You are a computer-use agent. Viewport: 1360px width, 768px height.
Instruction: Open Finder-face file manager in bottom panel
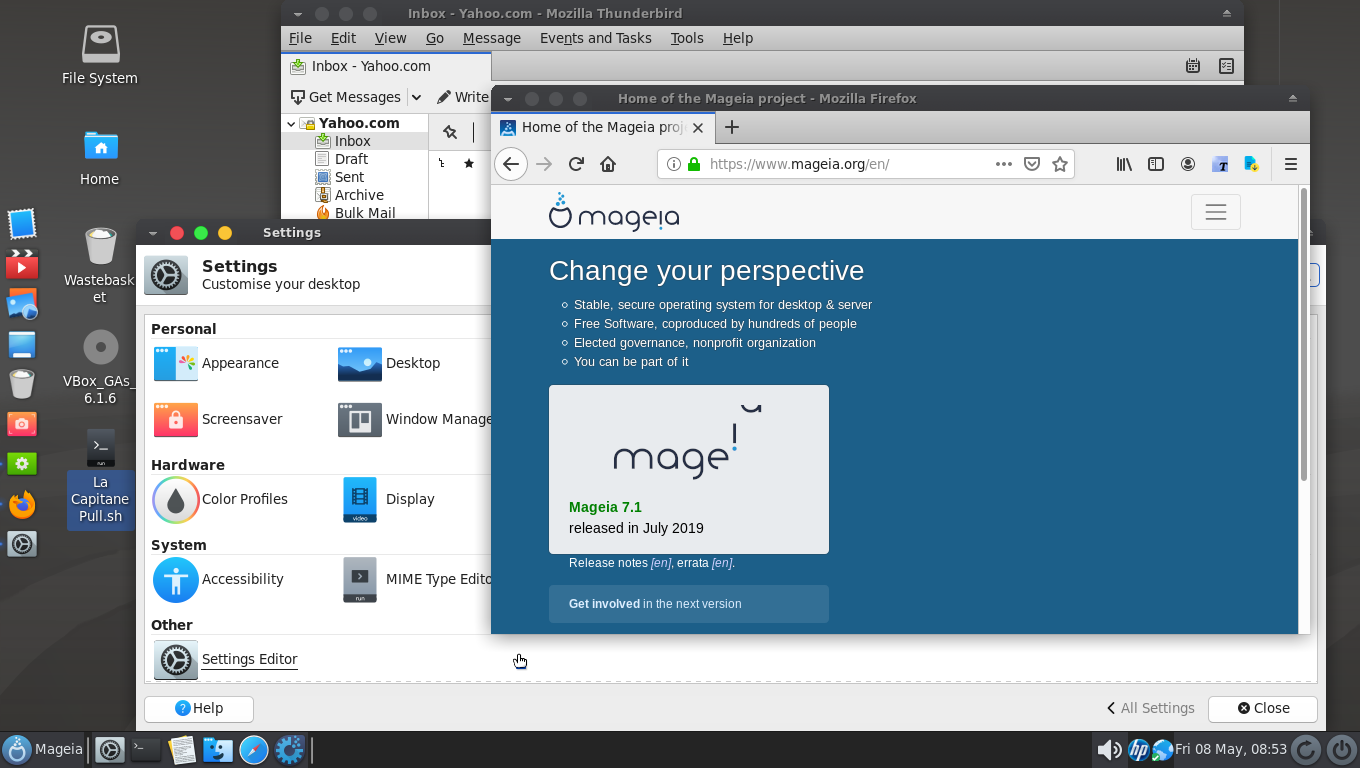tap(218, 749)
